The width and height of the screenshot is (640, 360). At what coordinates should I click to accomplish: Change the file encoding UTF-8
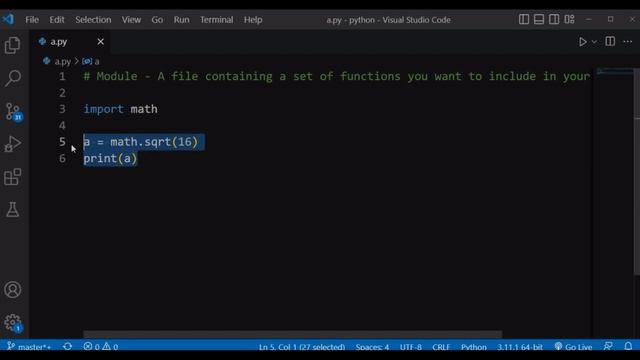411,347
